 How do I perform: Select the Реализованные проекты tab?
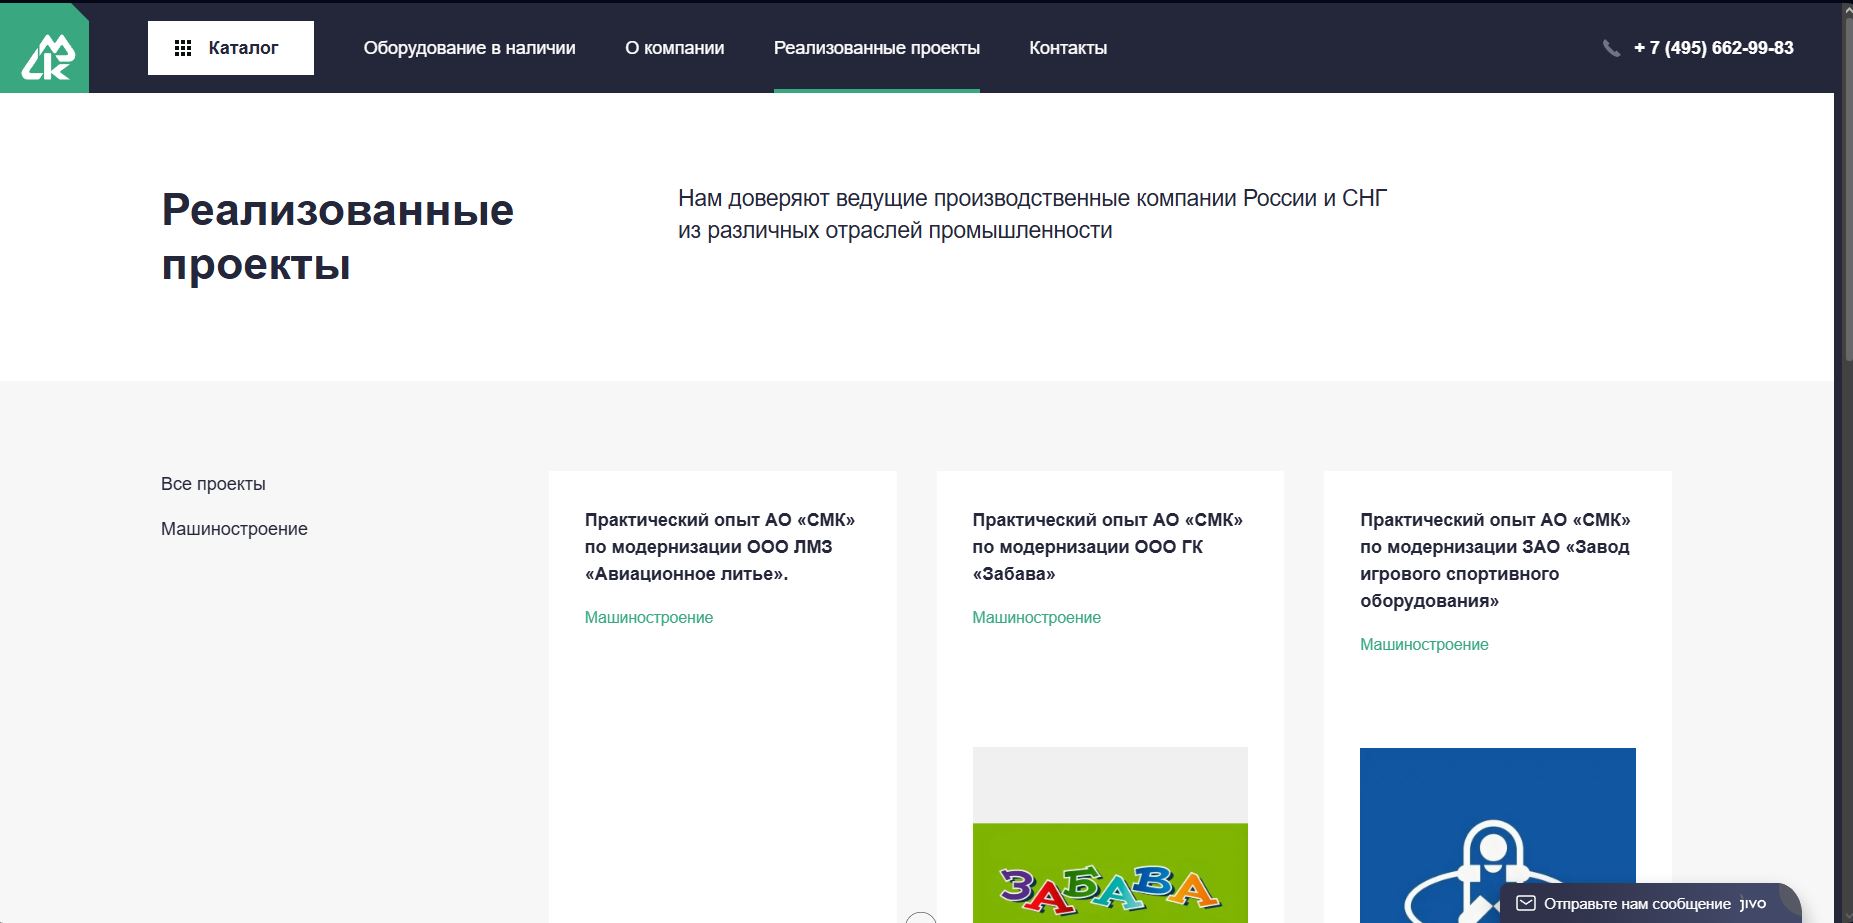click(877, 48)
